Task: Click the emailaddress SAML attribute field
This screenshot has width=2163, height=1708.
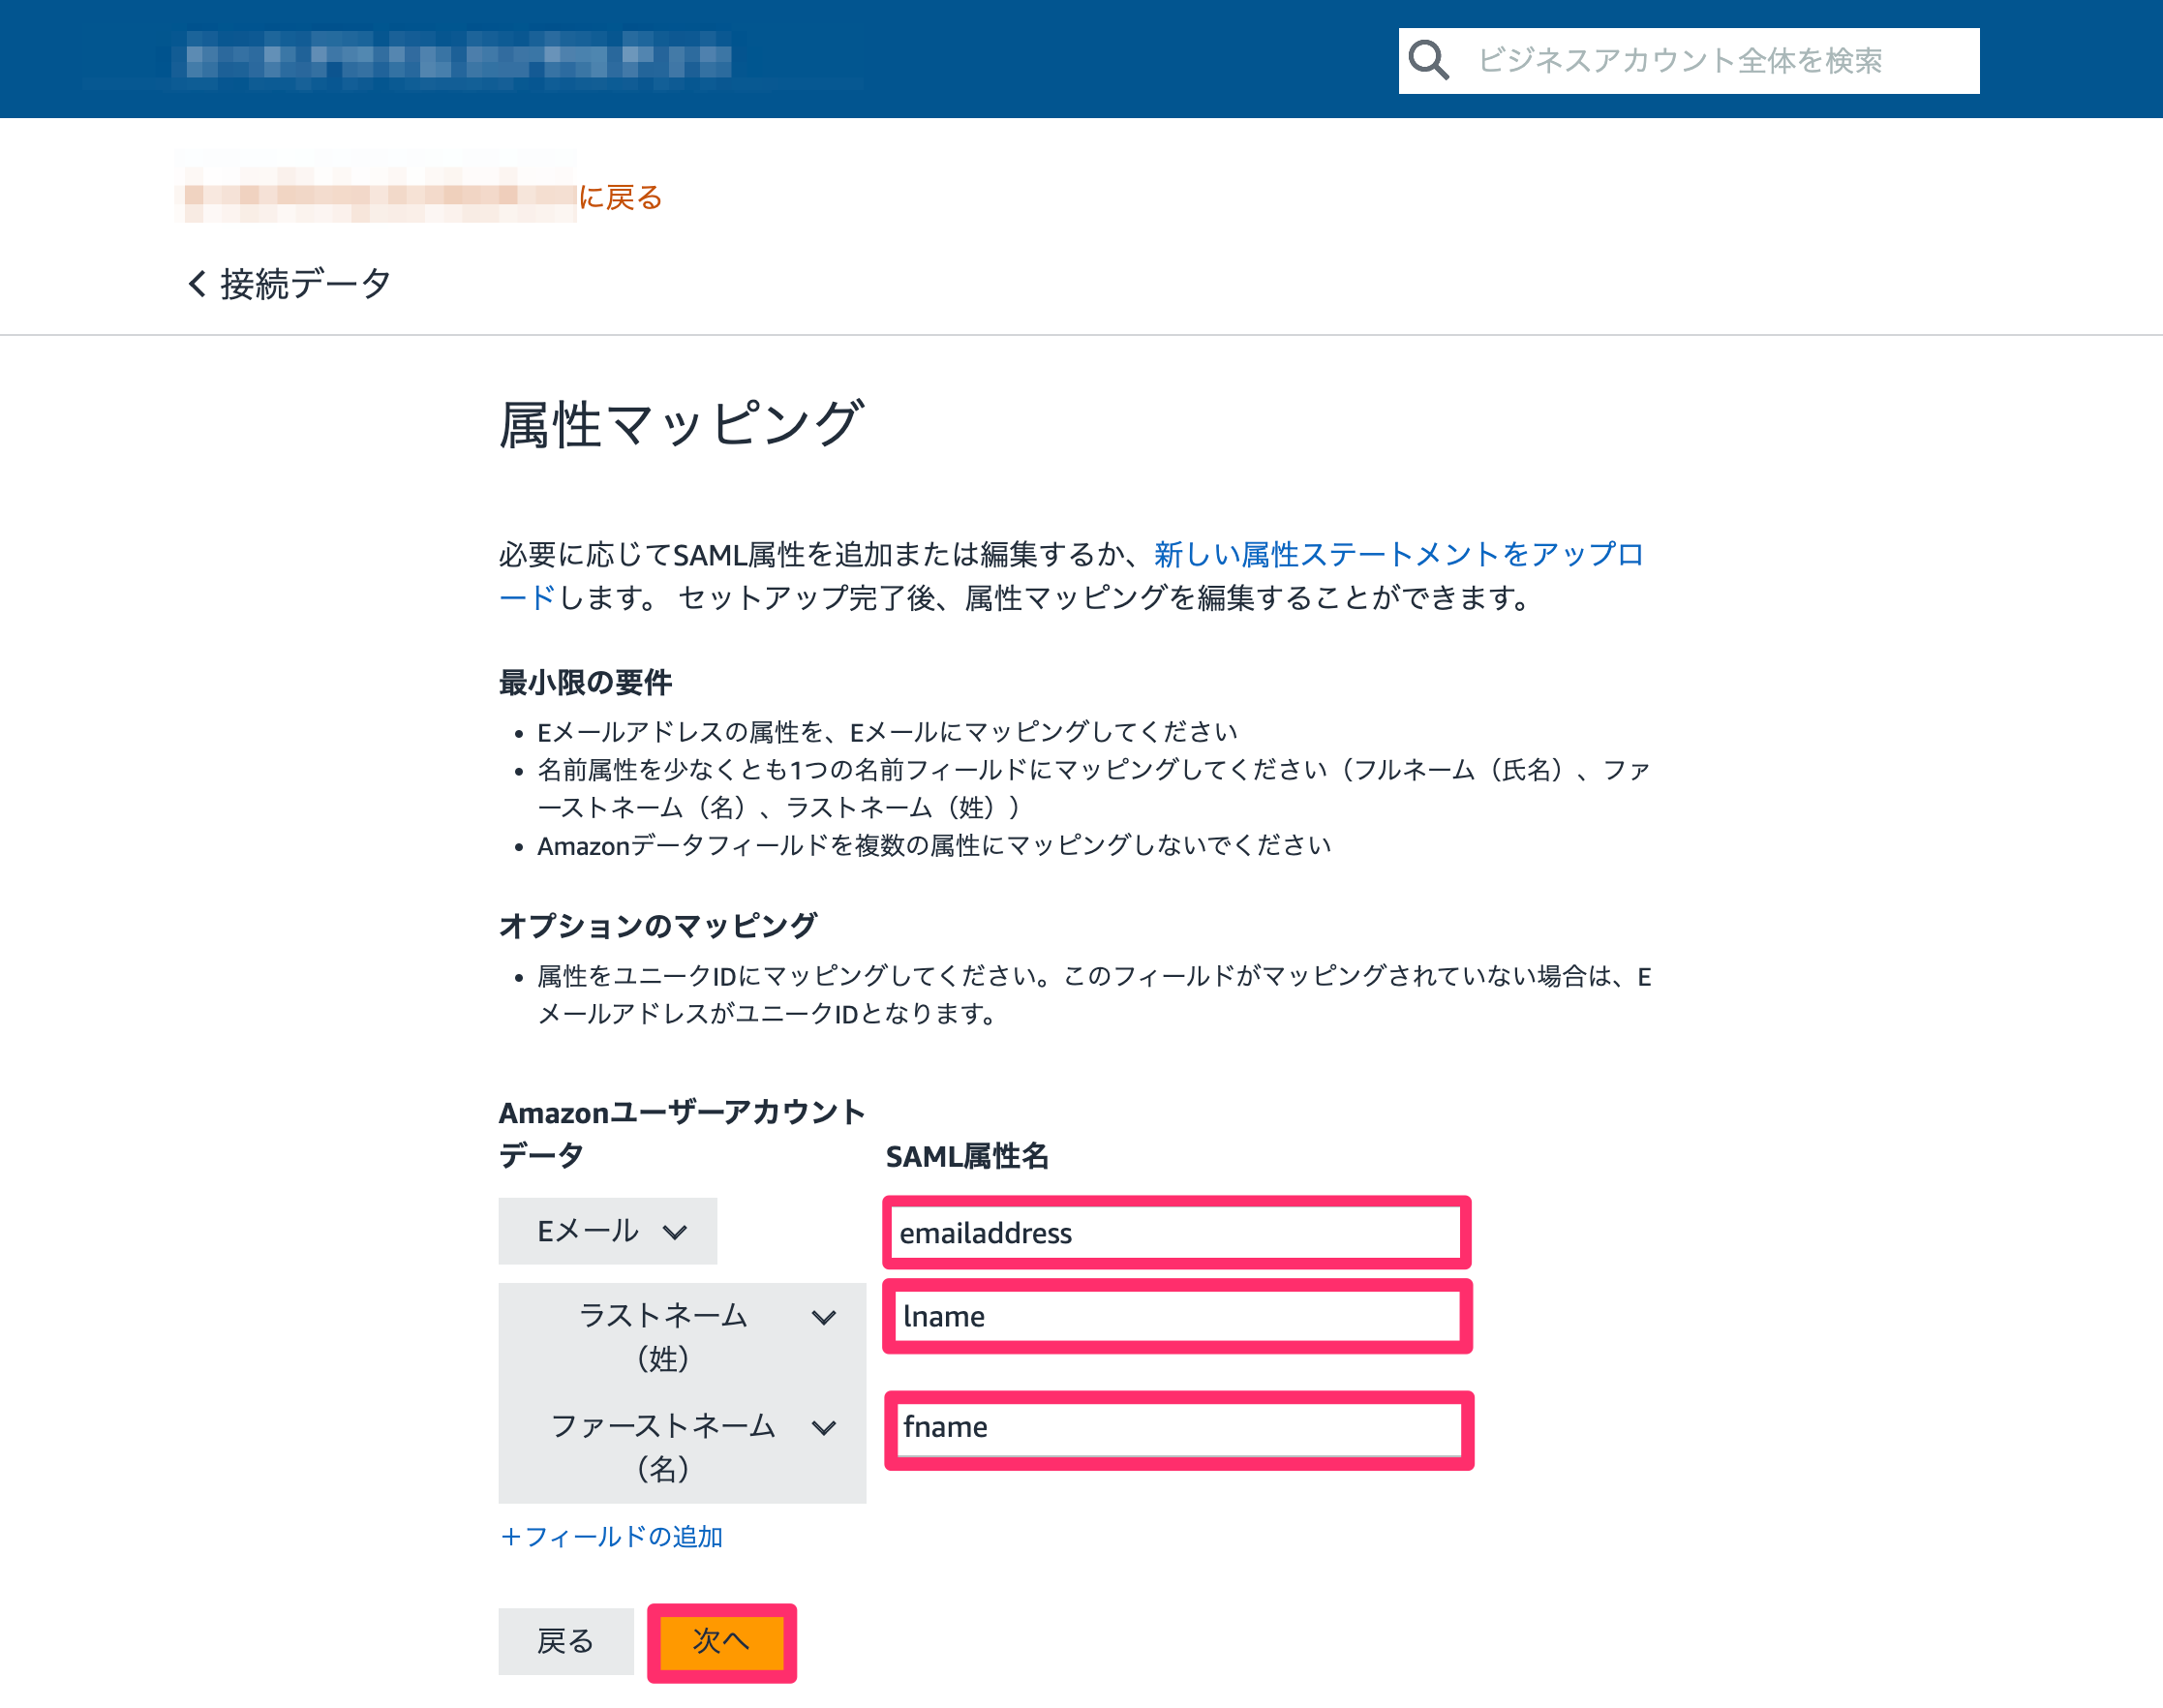Action: [1177, 1232]
